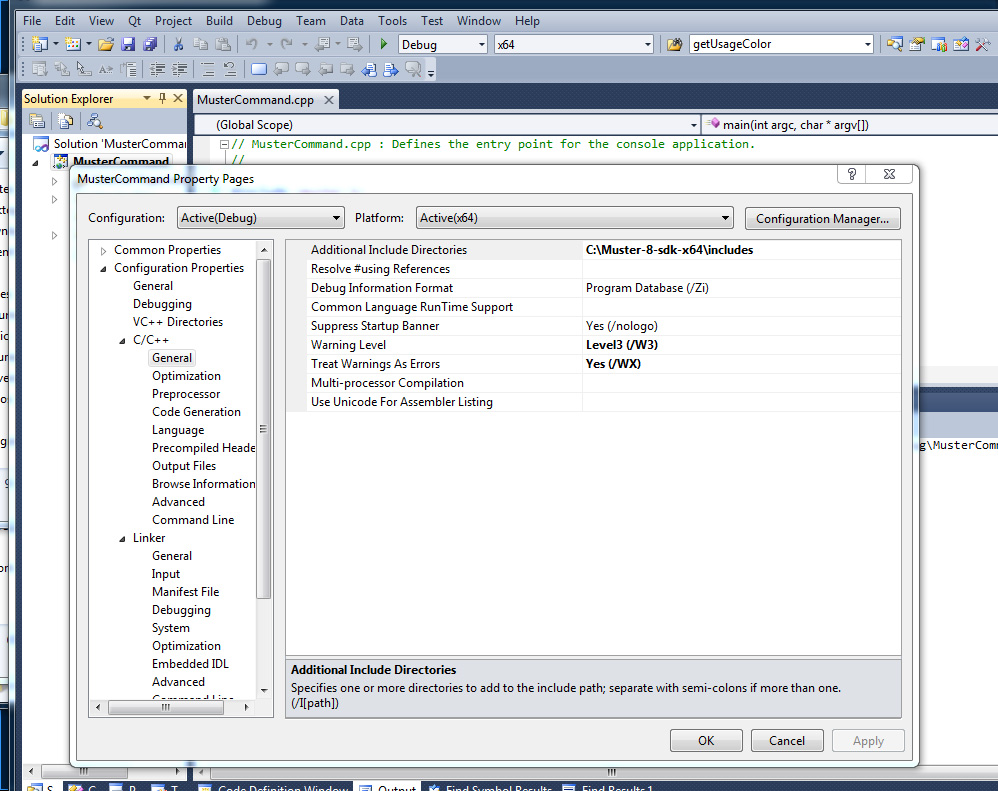The height and width of the screenshot is (791, 998).
Task: Open the Tools menu
Action: click(x=392, y=20)
